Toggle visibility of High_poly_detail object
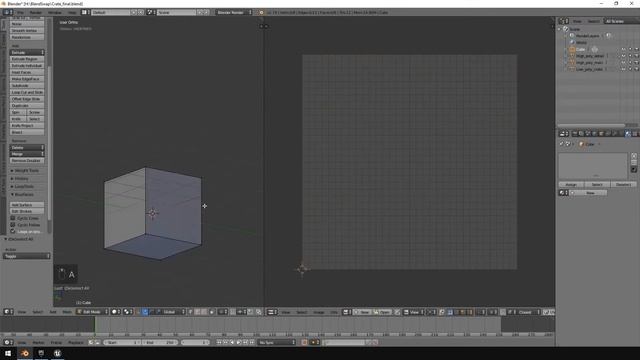Viewport: 640px width, 360px height. click(x=623, y=56)
